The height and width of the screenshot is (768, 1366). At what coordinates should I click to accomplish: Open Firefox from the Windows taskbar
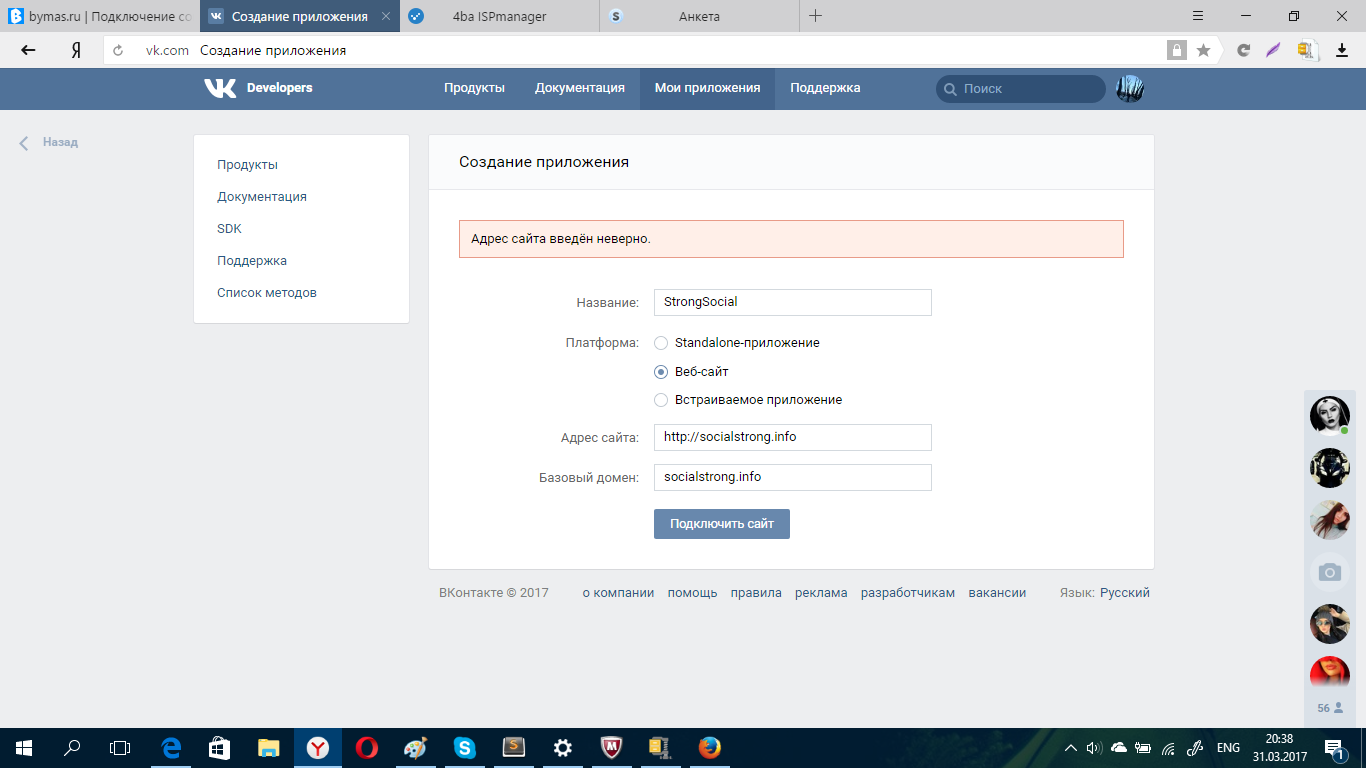tap(709, 748)
